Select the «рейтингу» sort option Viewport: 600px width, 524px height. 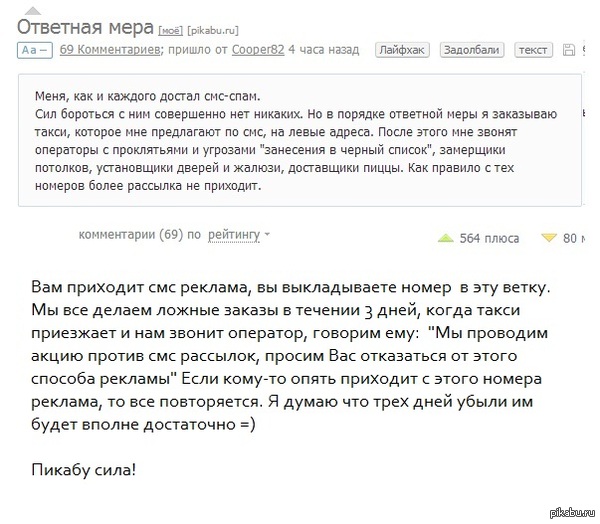click(234, 235)
